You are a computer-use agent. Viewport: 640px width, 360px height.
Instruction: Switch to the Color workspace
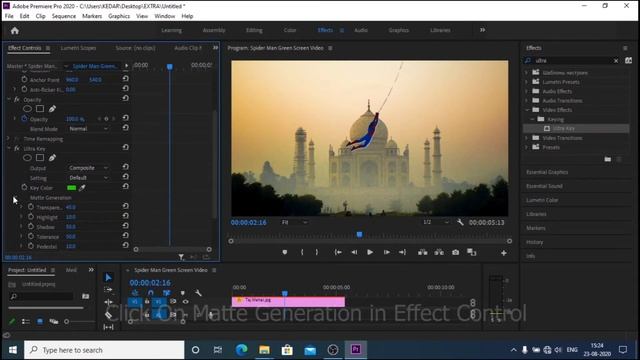pos(290,30)
